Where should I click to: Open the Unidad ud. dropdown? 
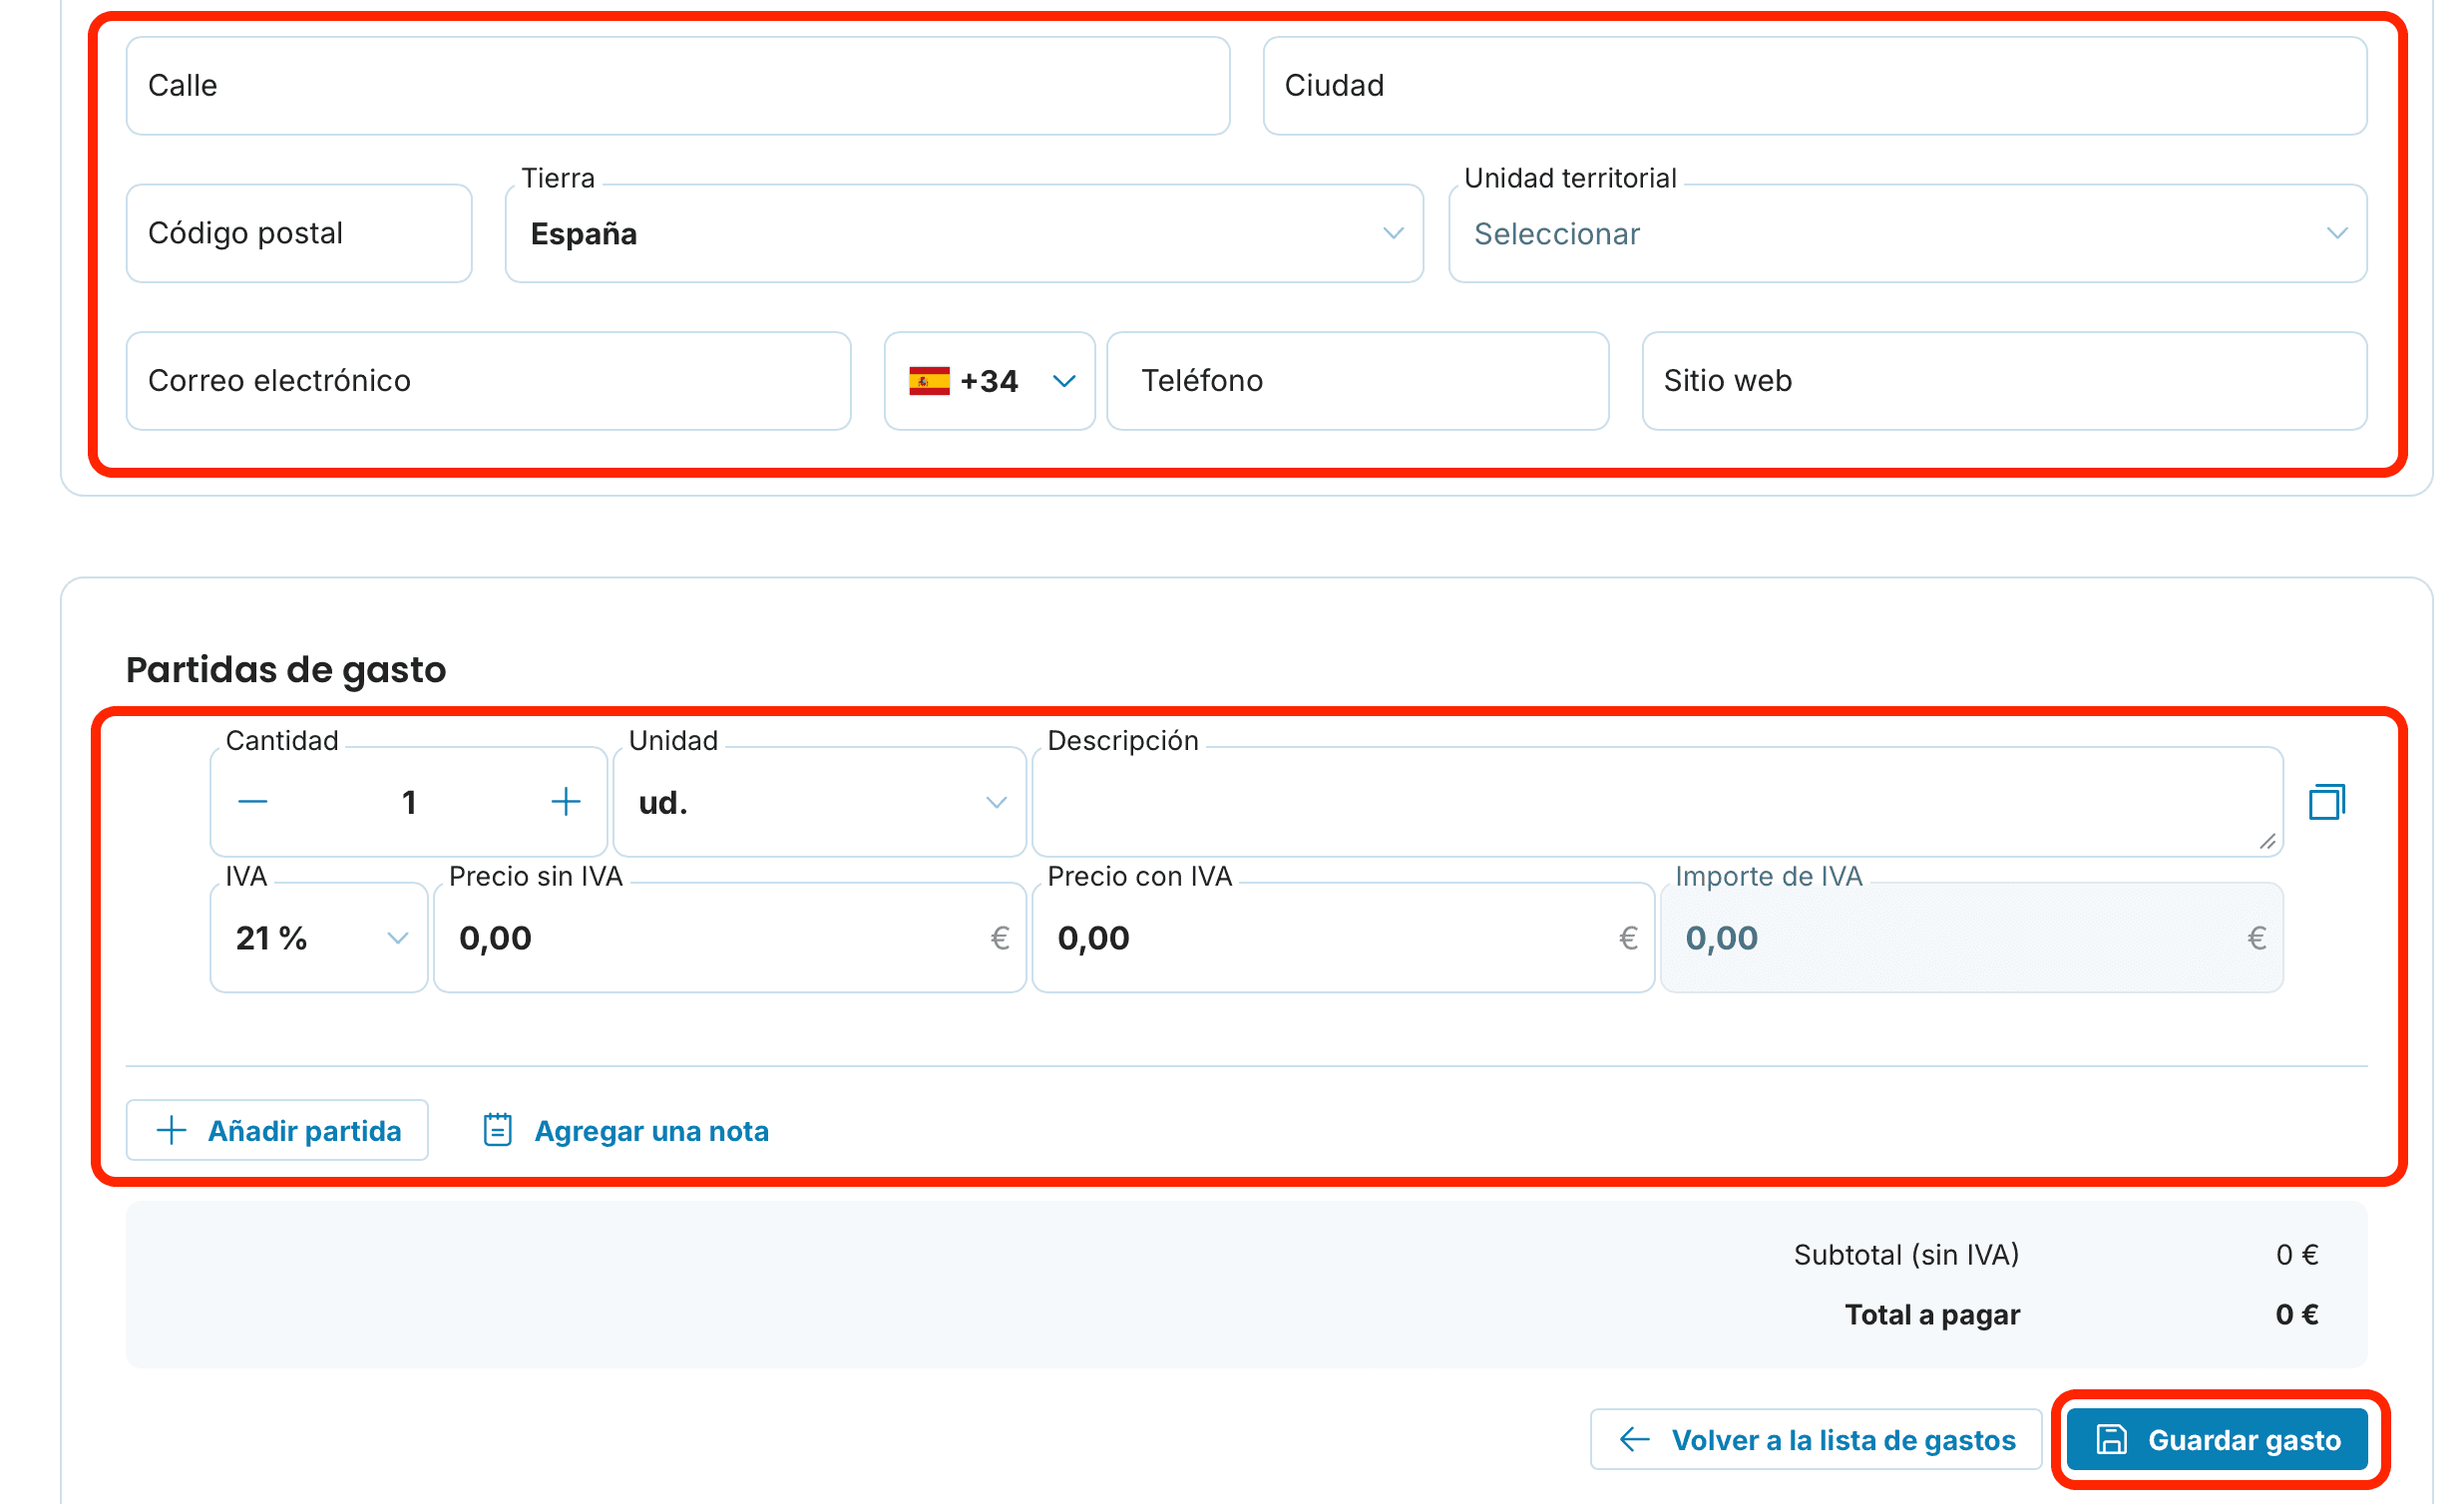819,802
